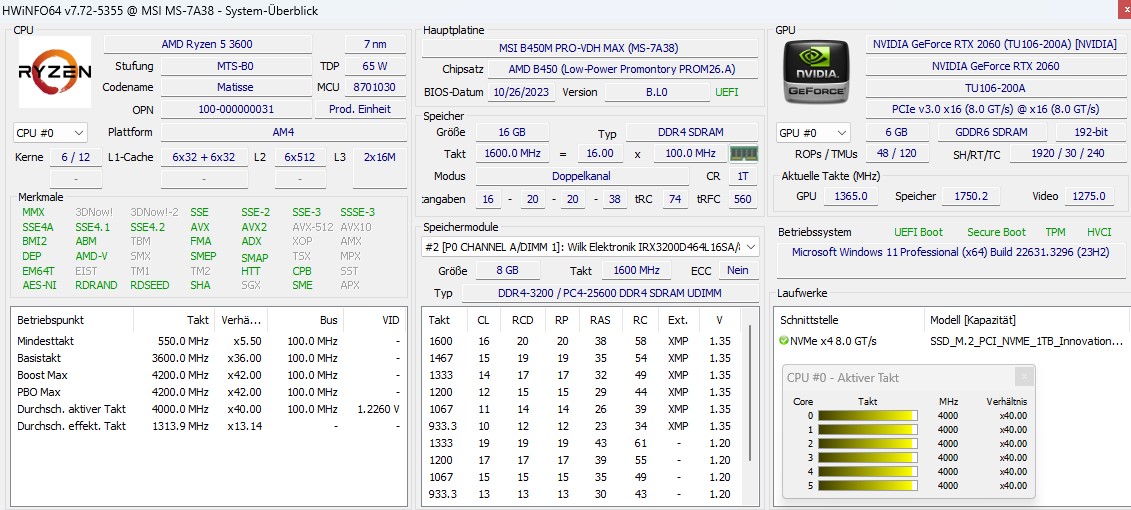
Task: Click the GDDR6 SDRAM field
Action: coord(993,133)
